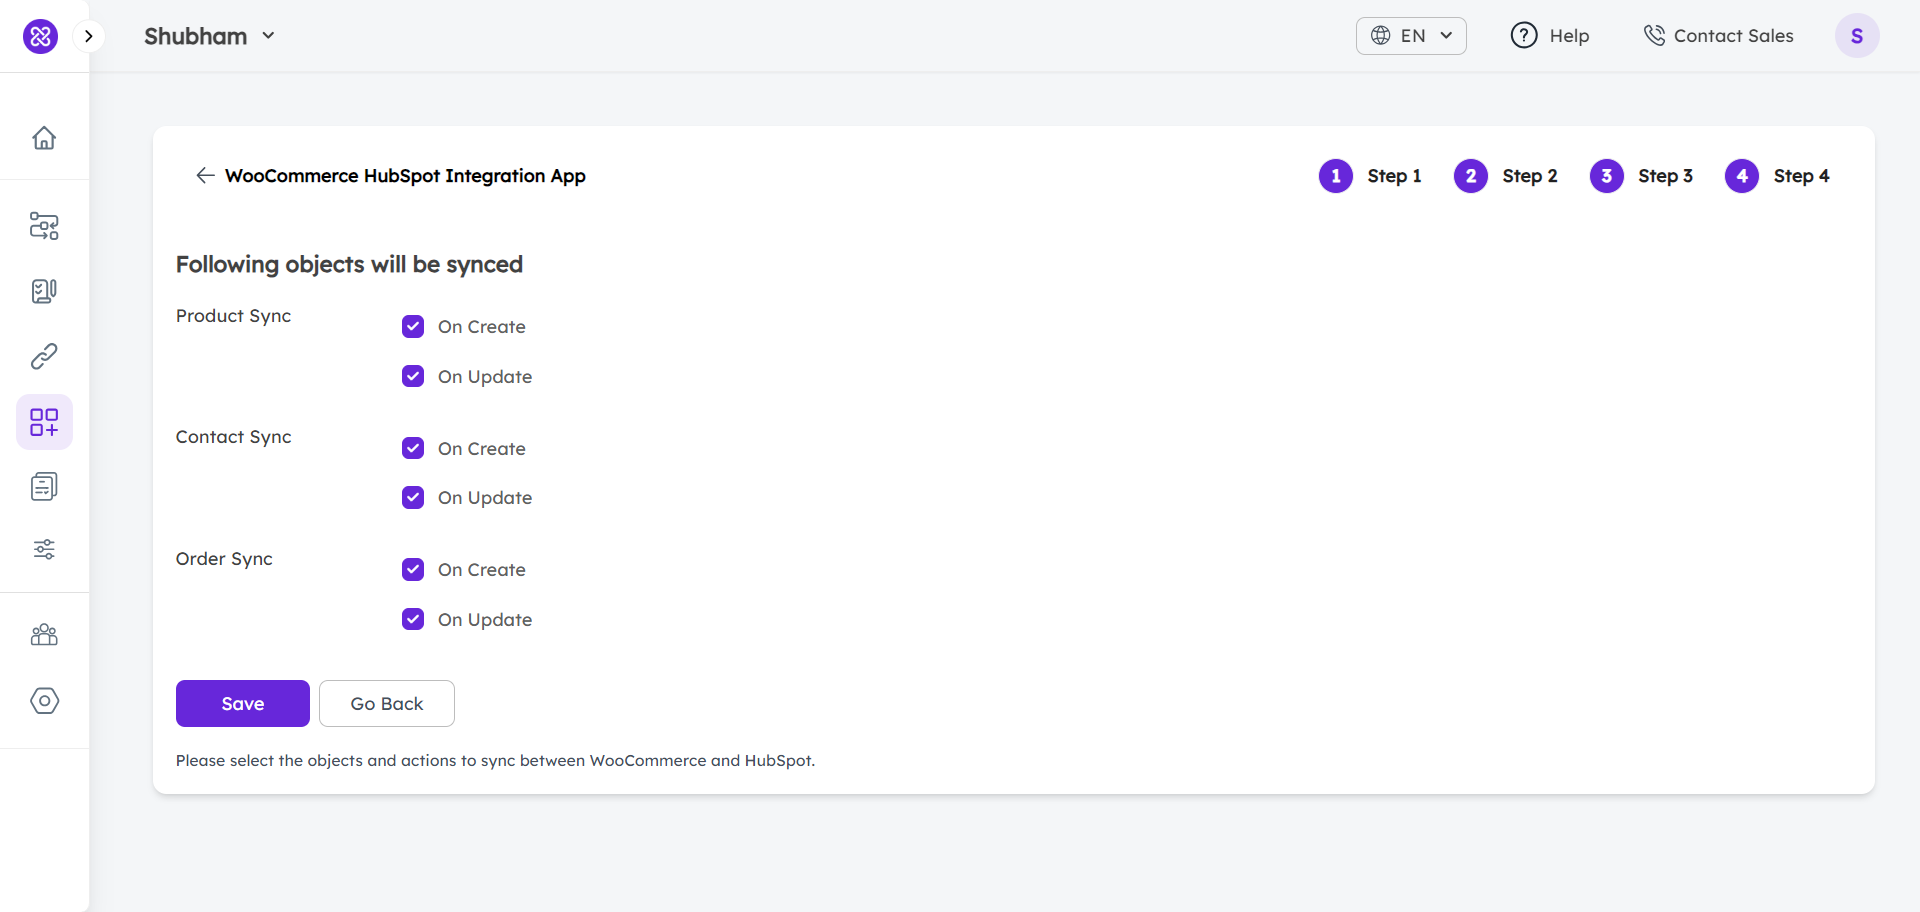Viewport: 1920px width, 912px height.
Task: Uncheck Order Sync On Create
Action: point(413,569)
